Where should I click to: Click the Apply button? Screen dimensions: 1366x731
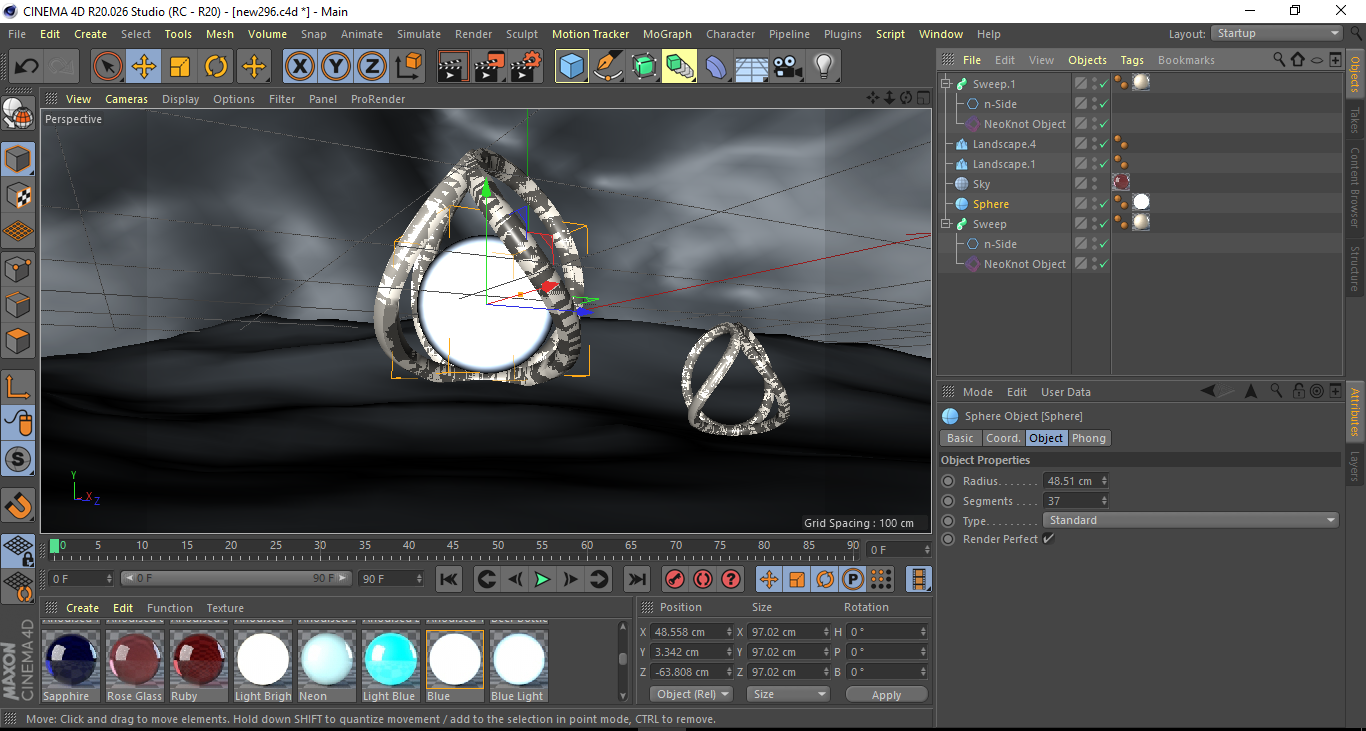pyautogui.click(x=886, y=694)
